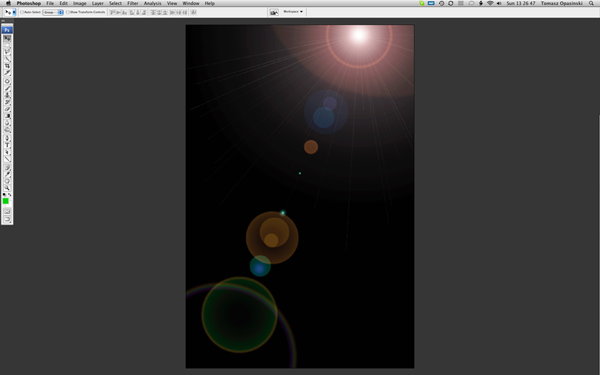Select the Horizontal Type tool

(x=7, y=145)
